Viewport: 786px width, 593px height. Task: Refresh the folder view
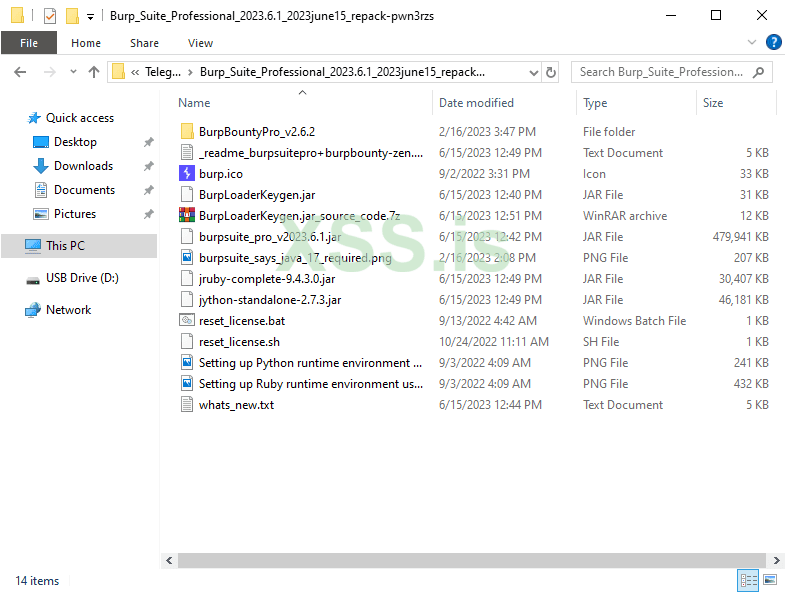coord(550,72)
